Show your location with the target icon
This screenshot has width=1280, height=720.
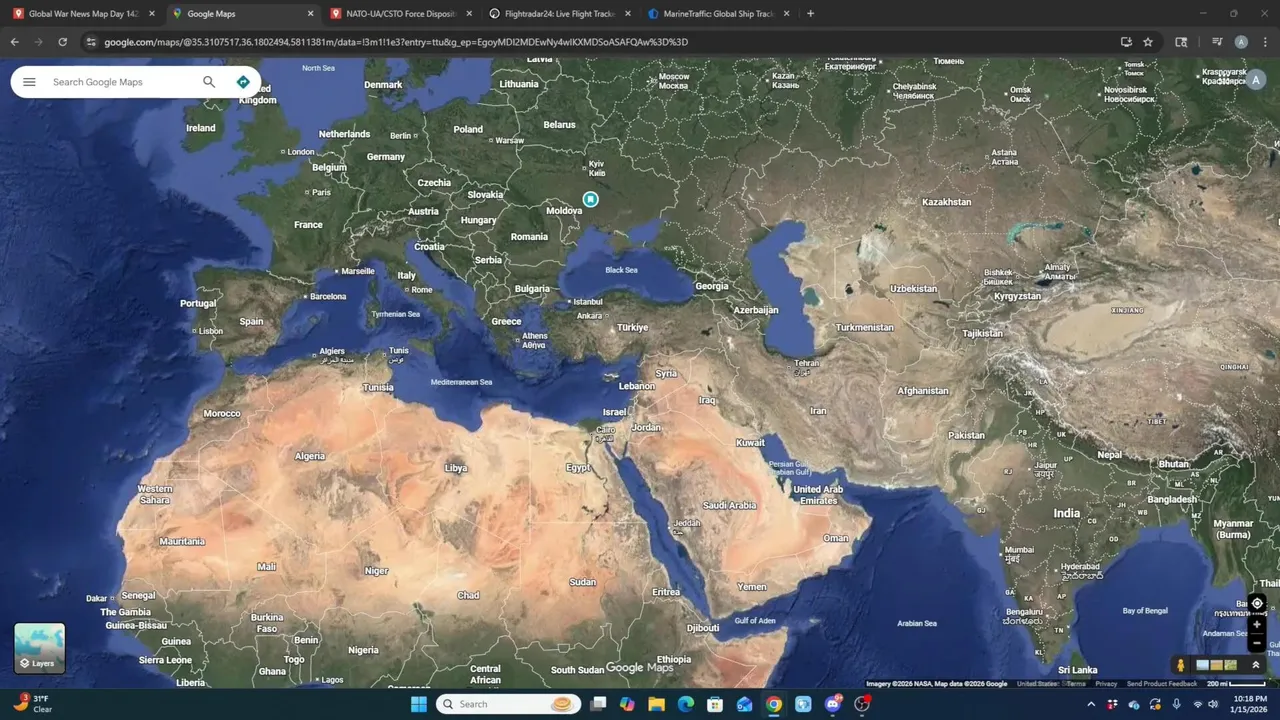[1257, 603]
